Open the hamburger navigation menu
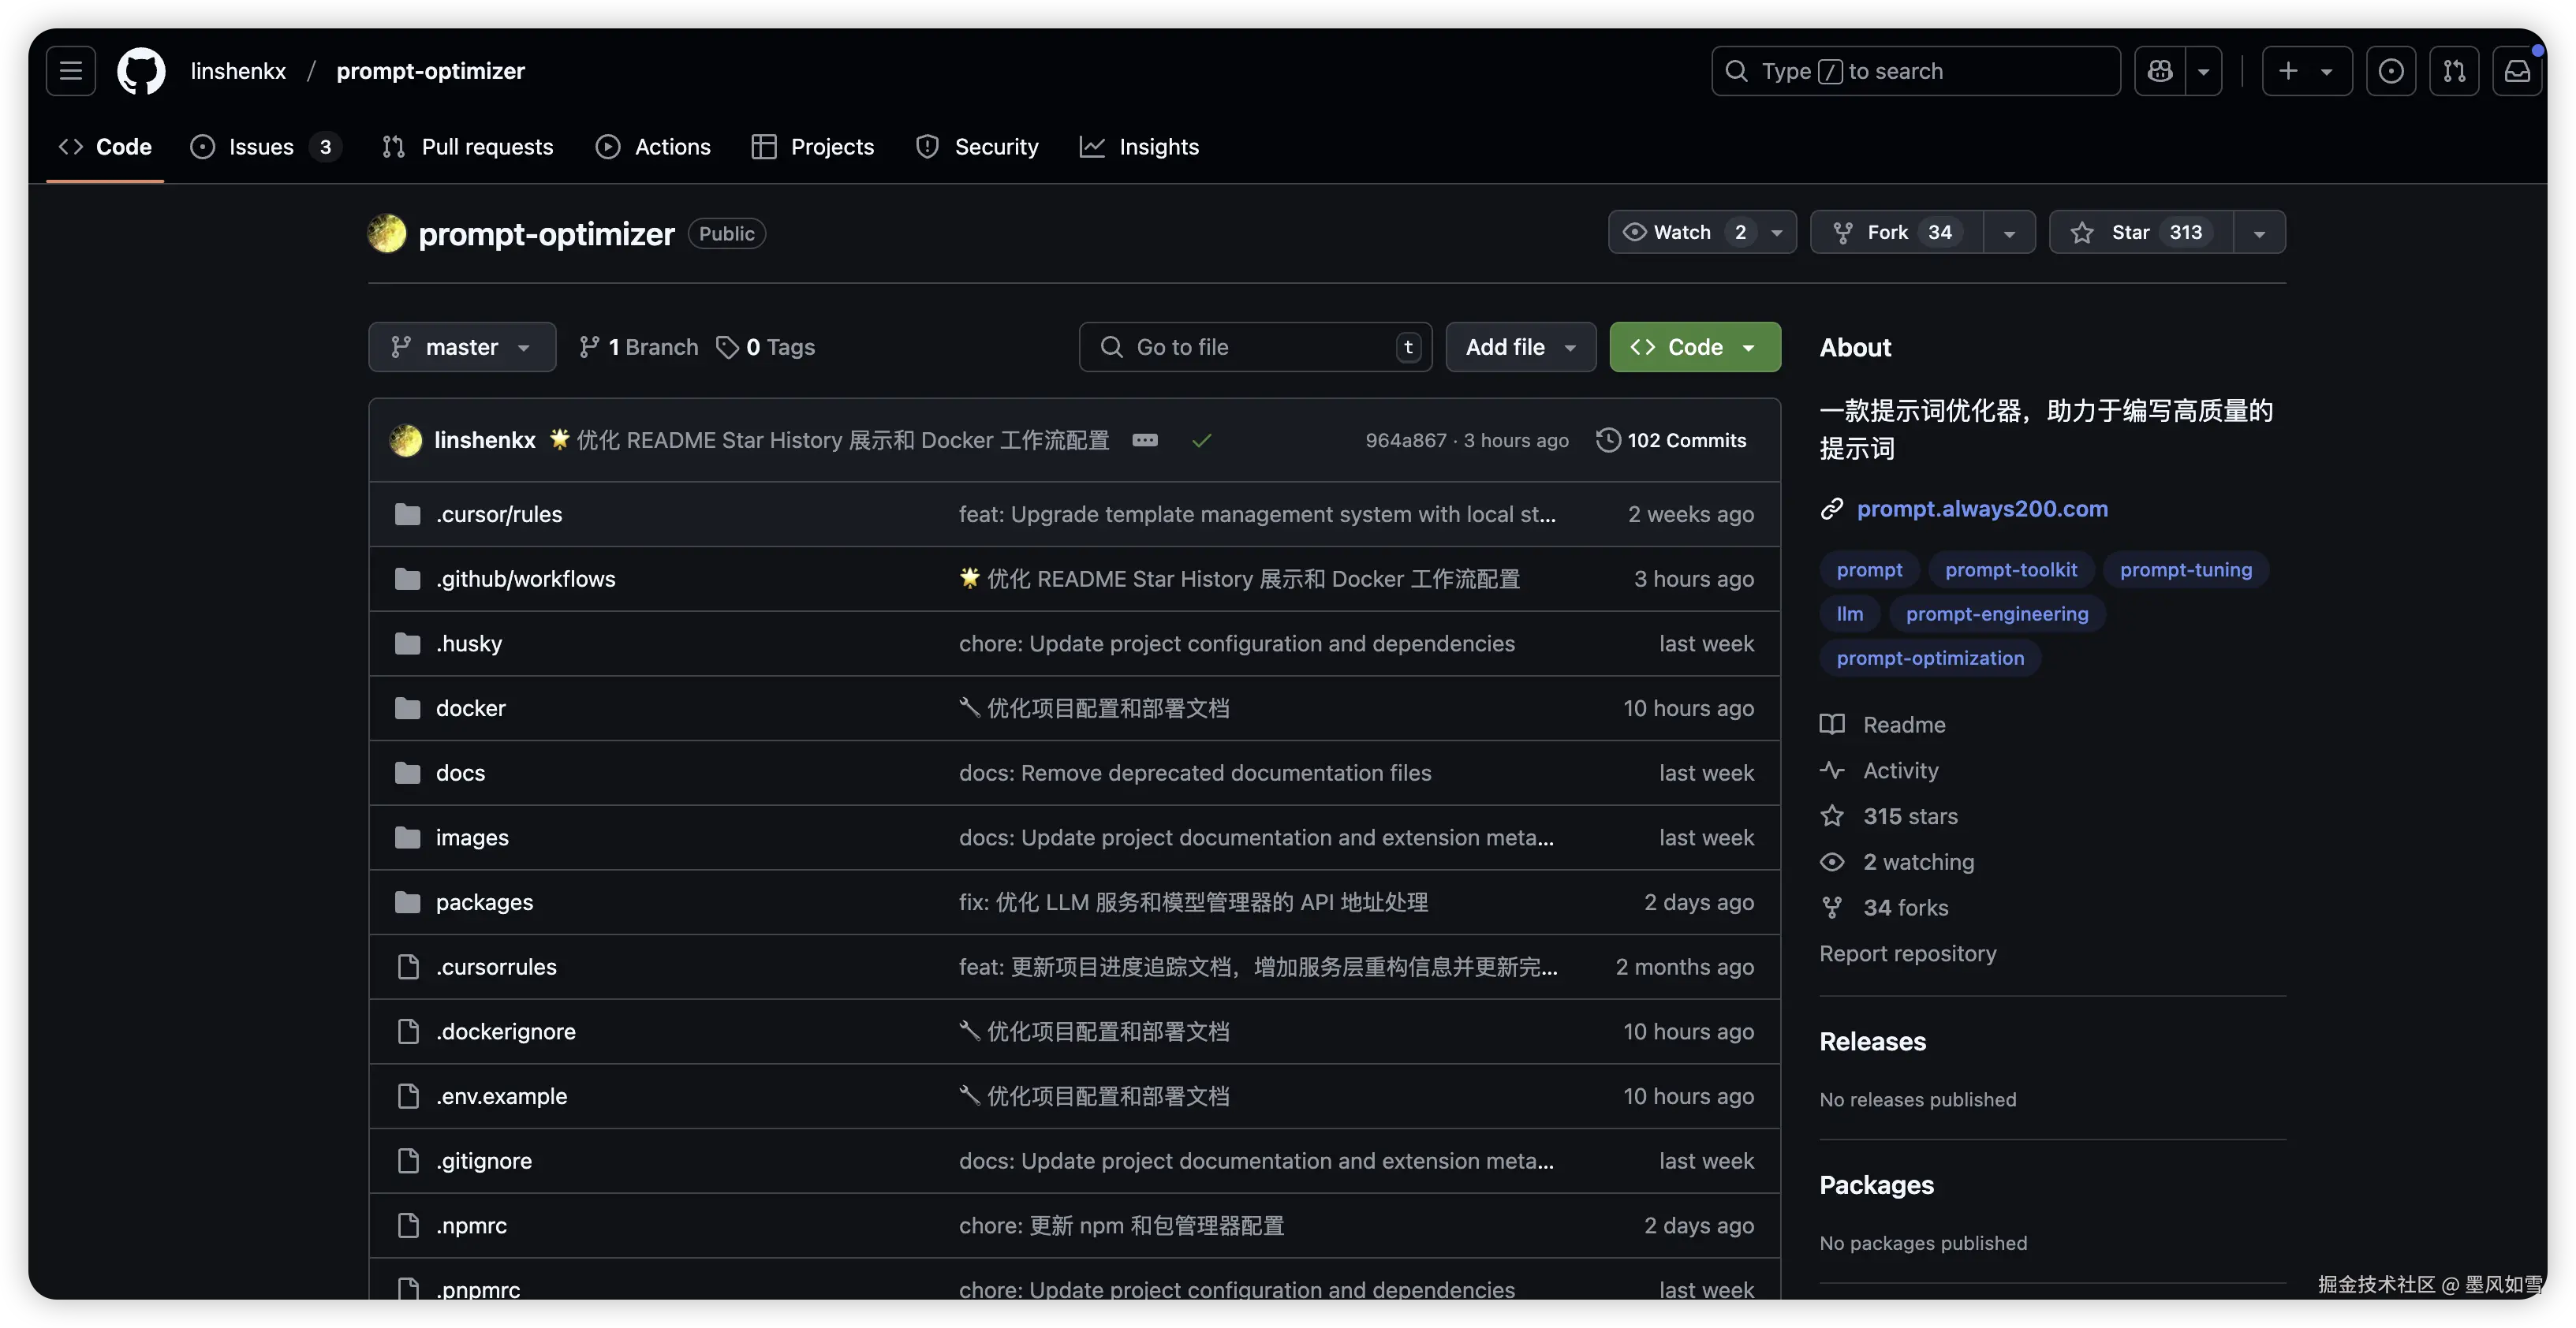Screen dimensions: 2576x1328 [70, 71]
